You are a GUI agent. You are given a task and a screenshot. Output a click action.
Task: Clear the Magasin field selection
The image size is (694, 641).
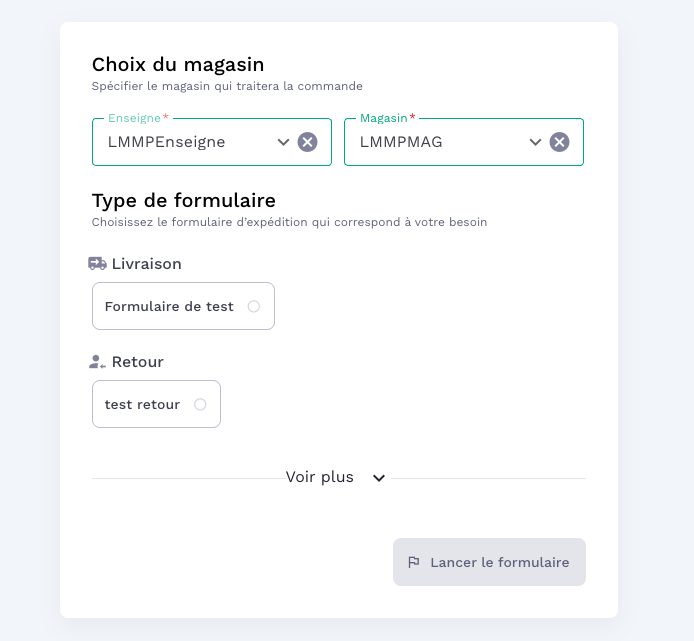(x=560, y=142)
